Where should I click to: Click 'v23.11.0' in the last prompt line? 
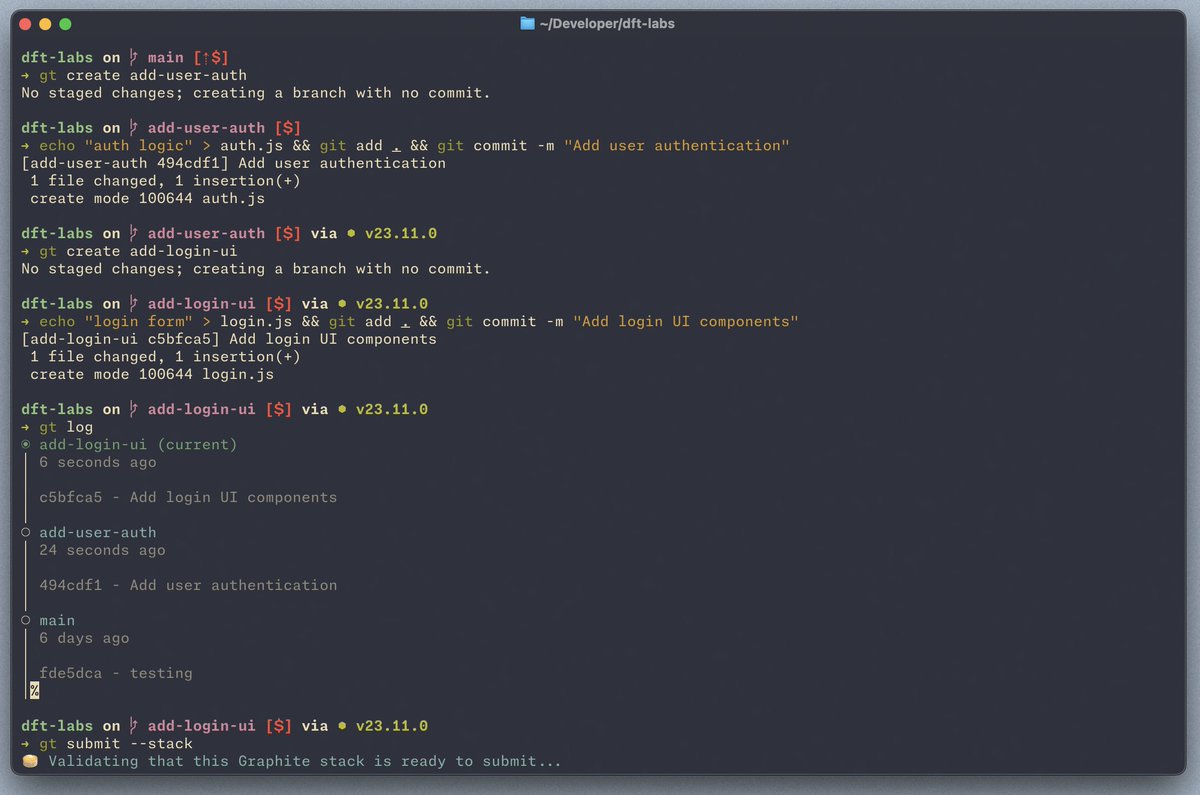pos(392,726)
